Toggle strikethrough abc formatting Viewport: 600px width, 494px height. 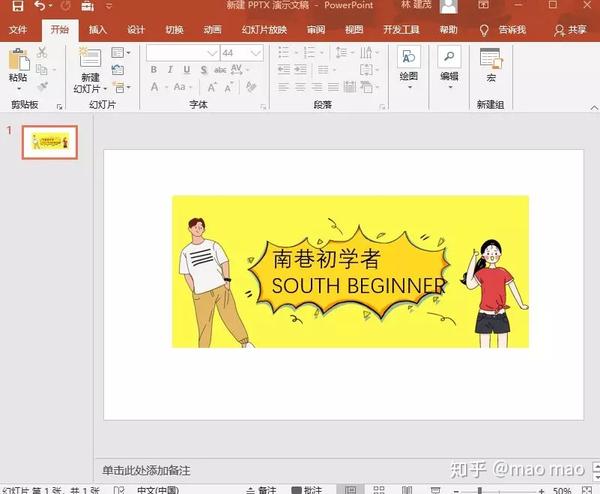[220, 70]
